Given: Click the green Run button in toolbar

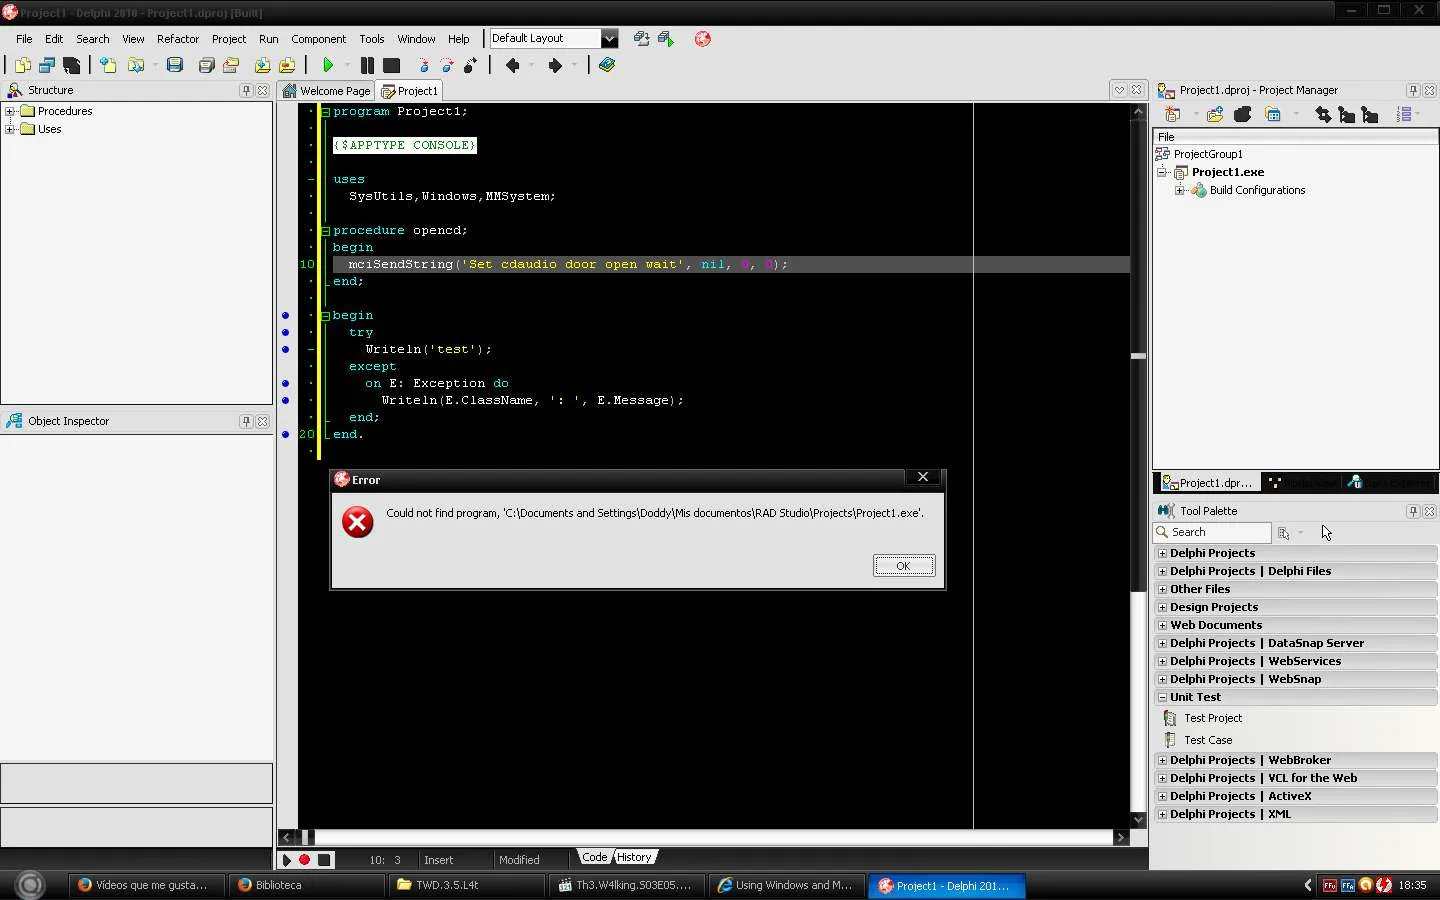Looking at the screenshot, I should pyautogui.click(x=328, y=65).
